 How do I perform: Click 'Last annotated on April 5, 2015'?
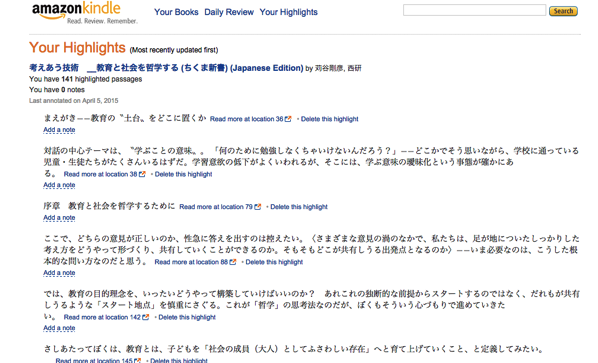click(74, 101)
